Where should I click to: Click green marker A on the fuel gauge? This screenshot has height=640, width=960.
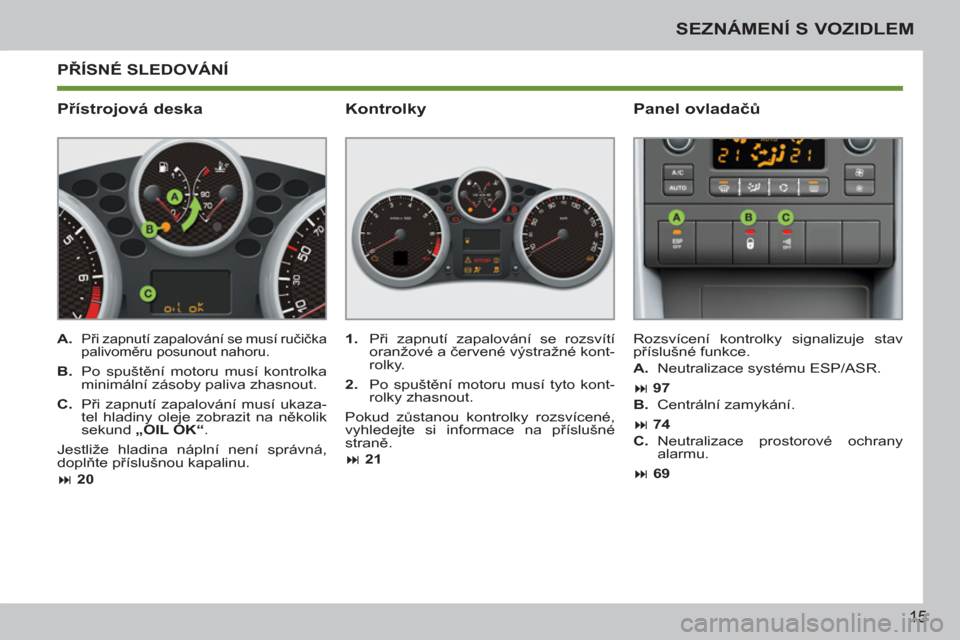tap(175, 197)
